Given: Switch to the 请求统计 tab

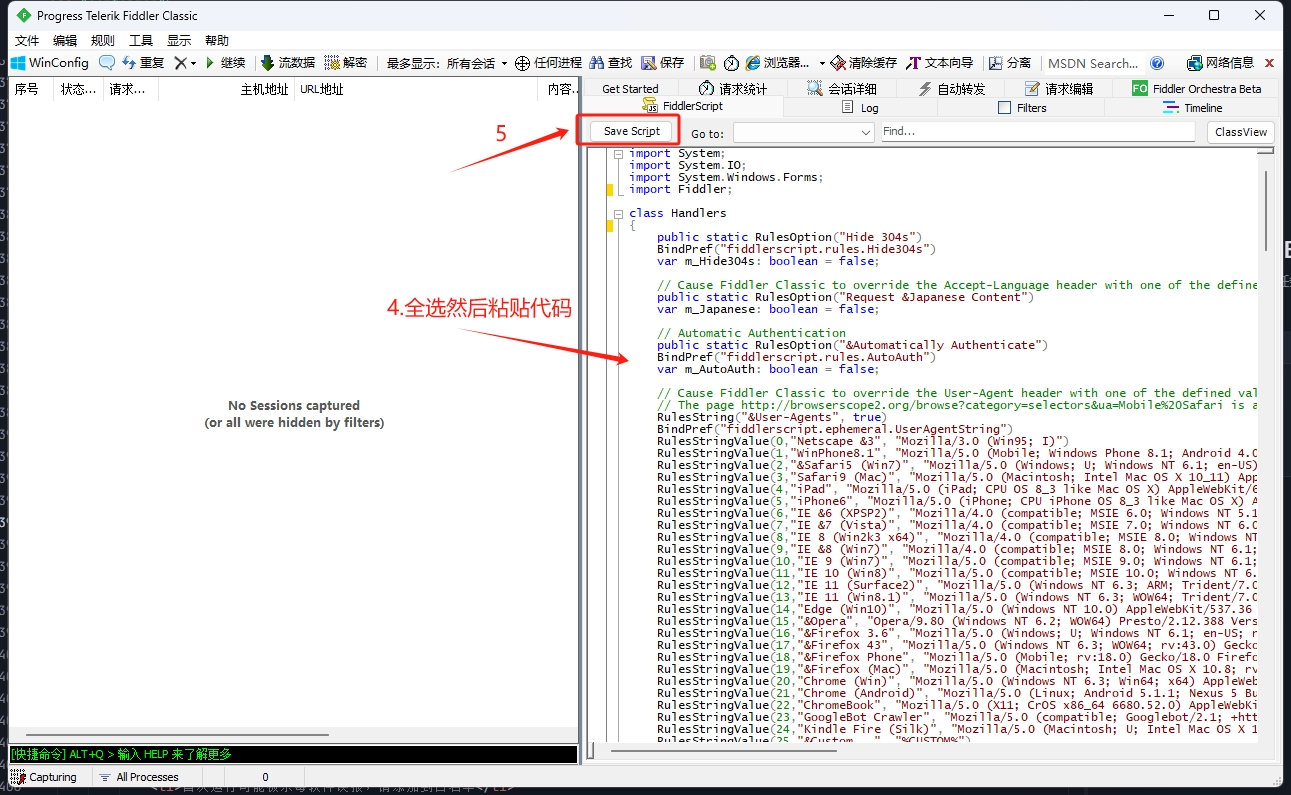Looking at the screenshot, I should [733, 89].
